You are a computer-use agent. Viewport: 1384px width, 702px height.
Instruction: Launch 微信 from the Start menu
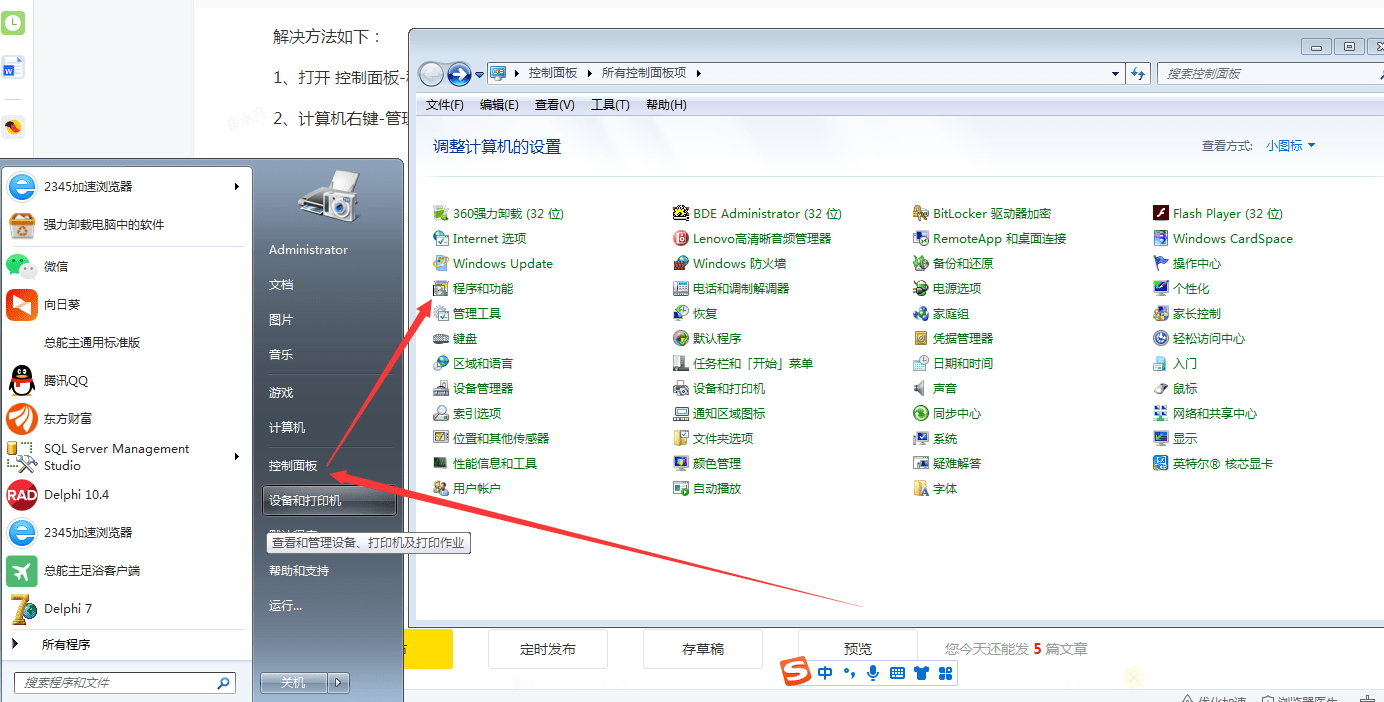click(x=56, y=267)
